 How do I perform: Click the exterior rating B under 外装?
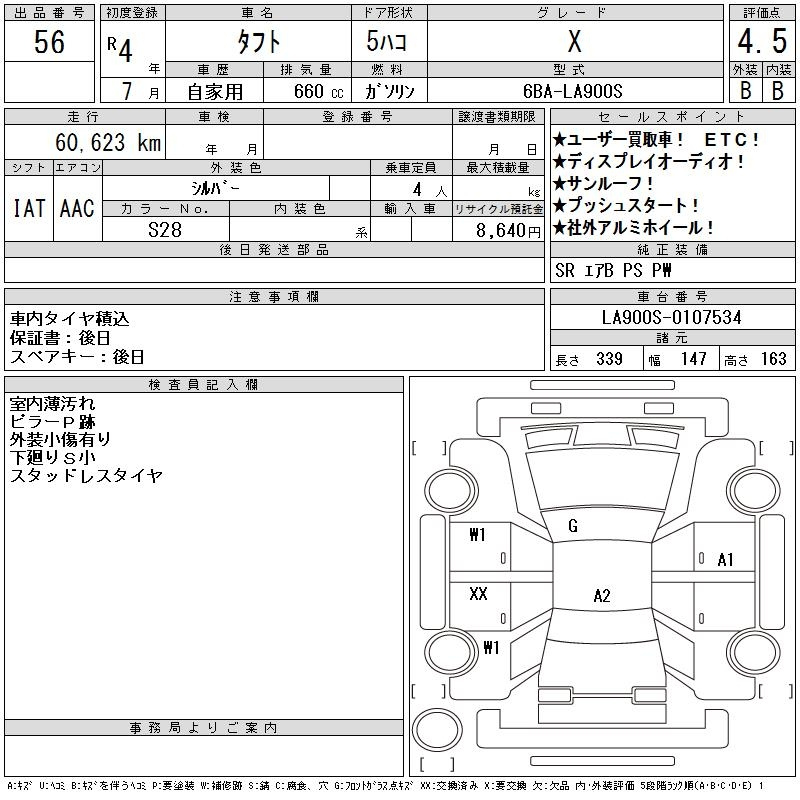tap(745, 91)
